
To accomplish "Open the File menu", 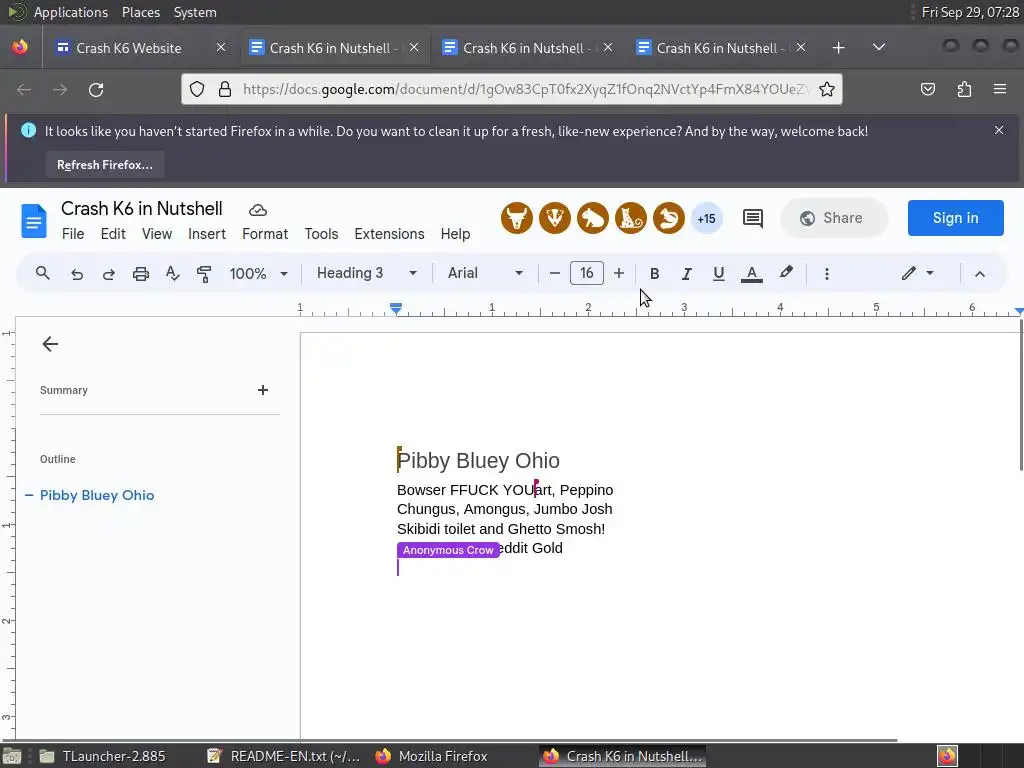I will coord(73,234).
